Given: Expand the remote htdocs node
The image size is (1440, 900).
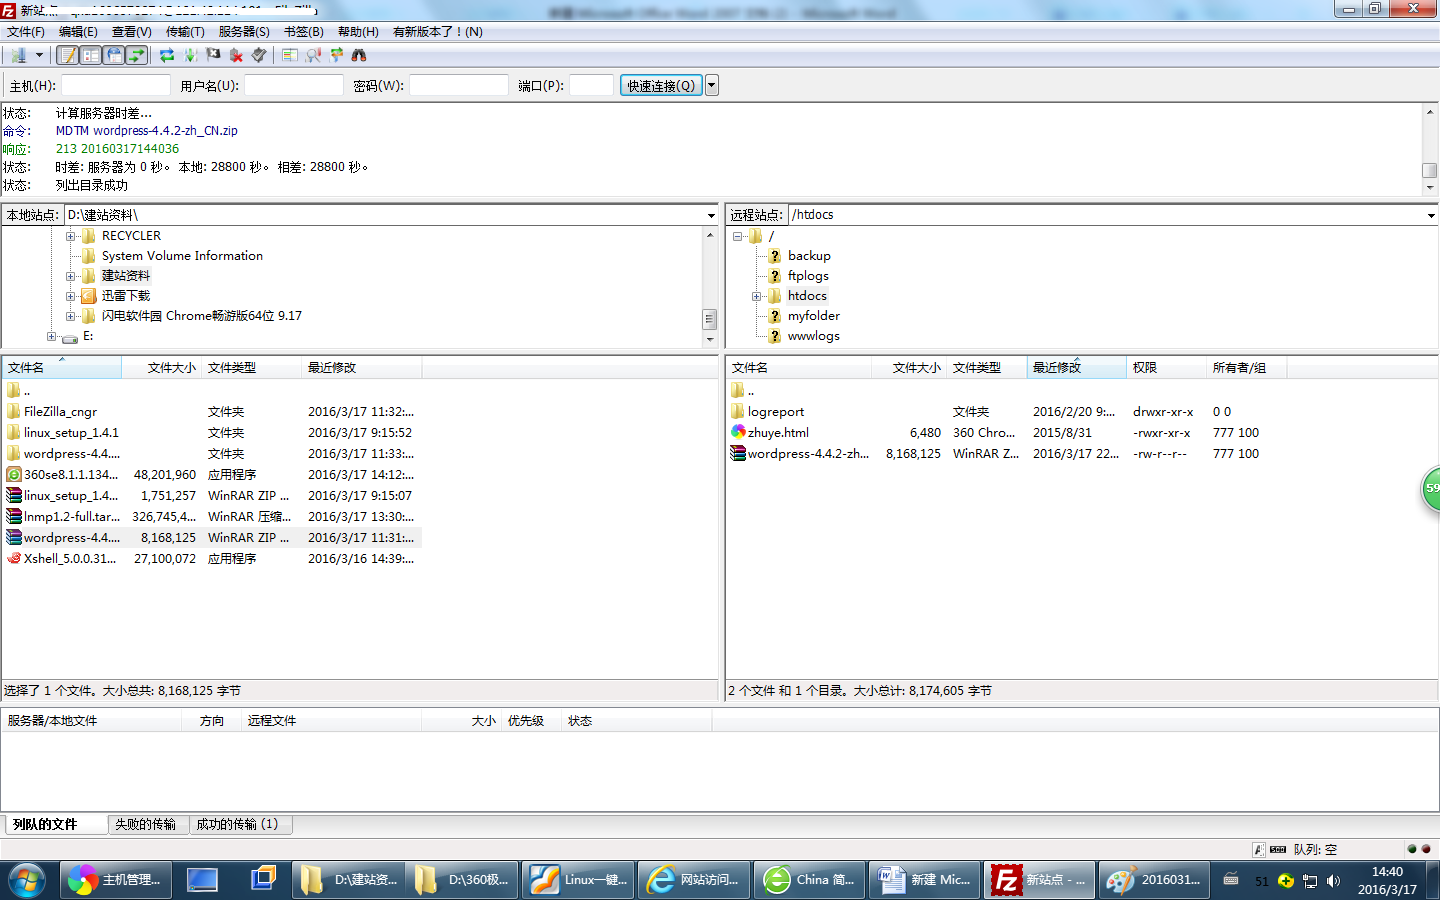Looking at the screenshot, I should coord(757,296).
